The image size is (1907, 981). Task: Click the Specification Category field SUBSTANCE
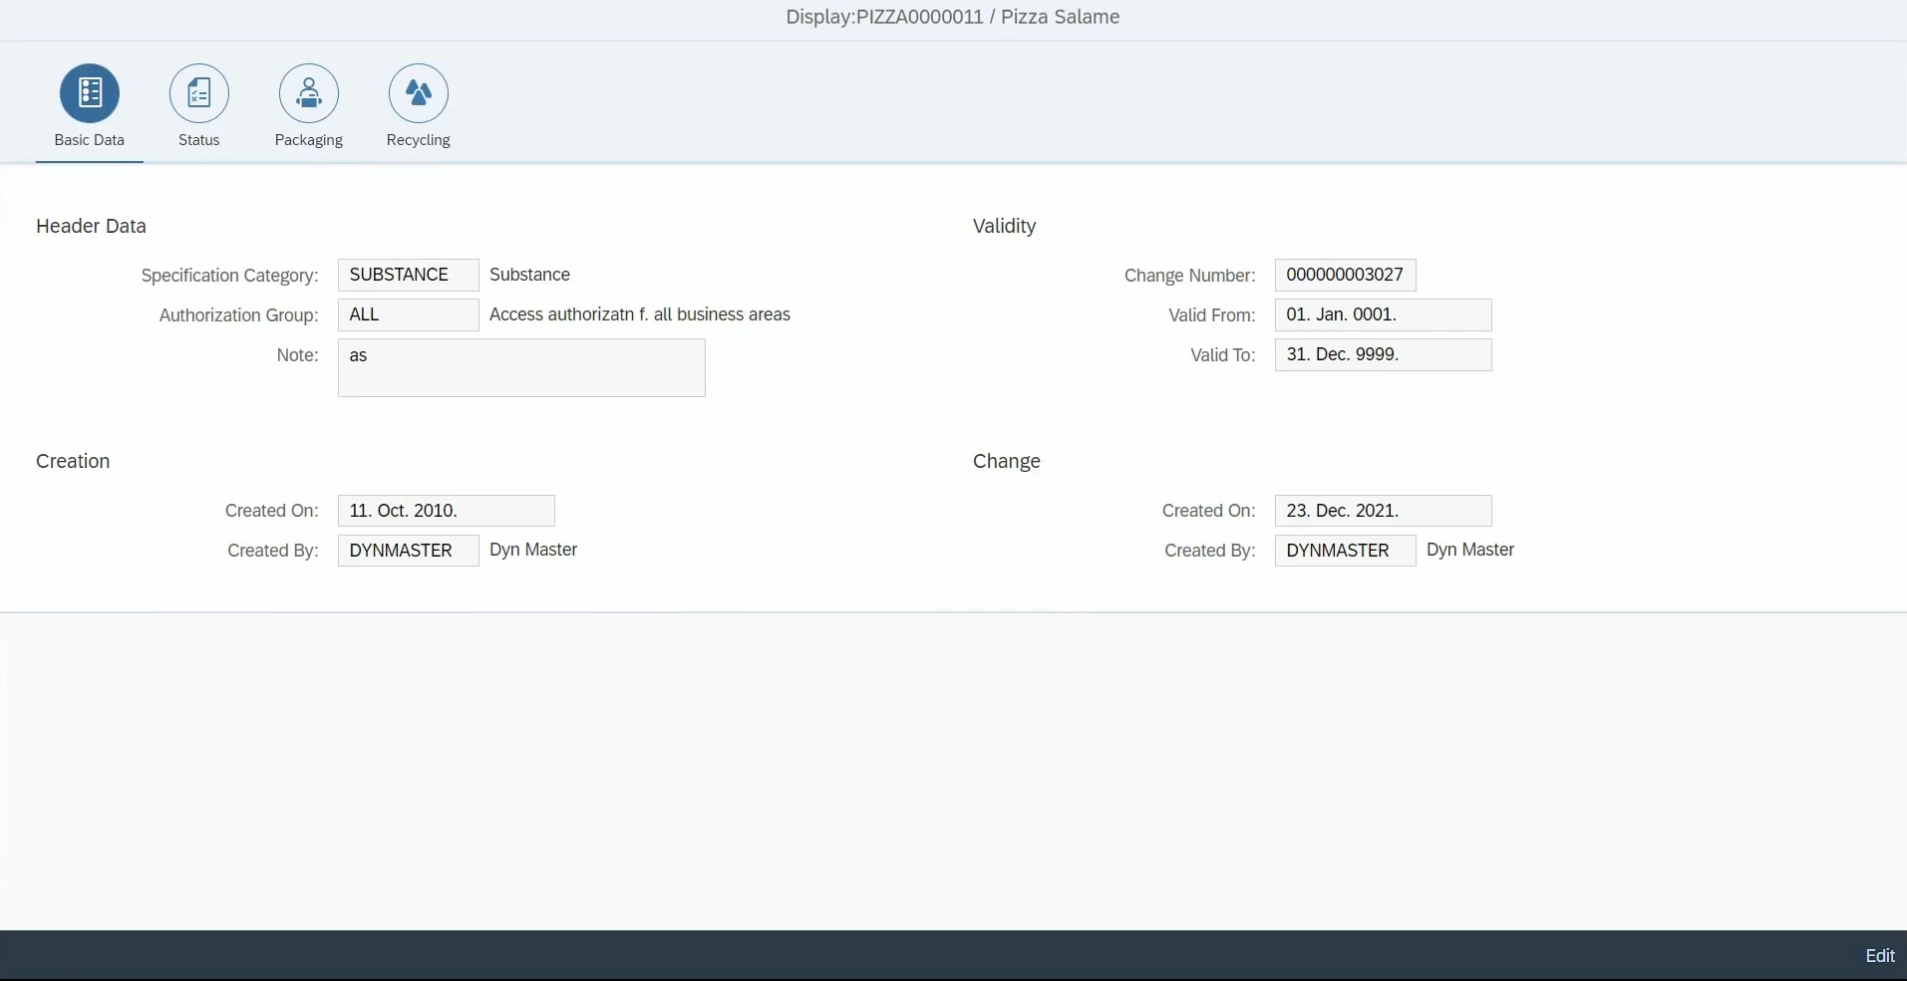(408, 275)
